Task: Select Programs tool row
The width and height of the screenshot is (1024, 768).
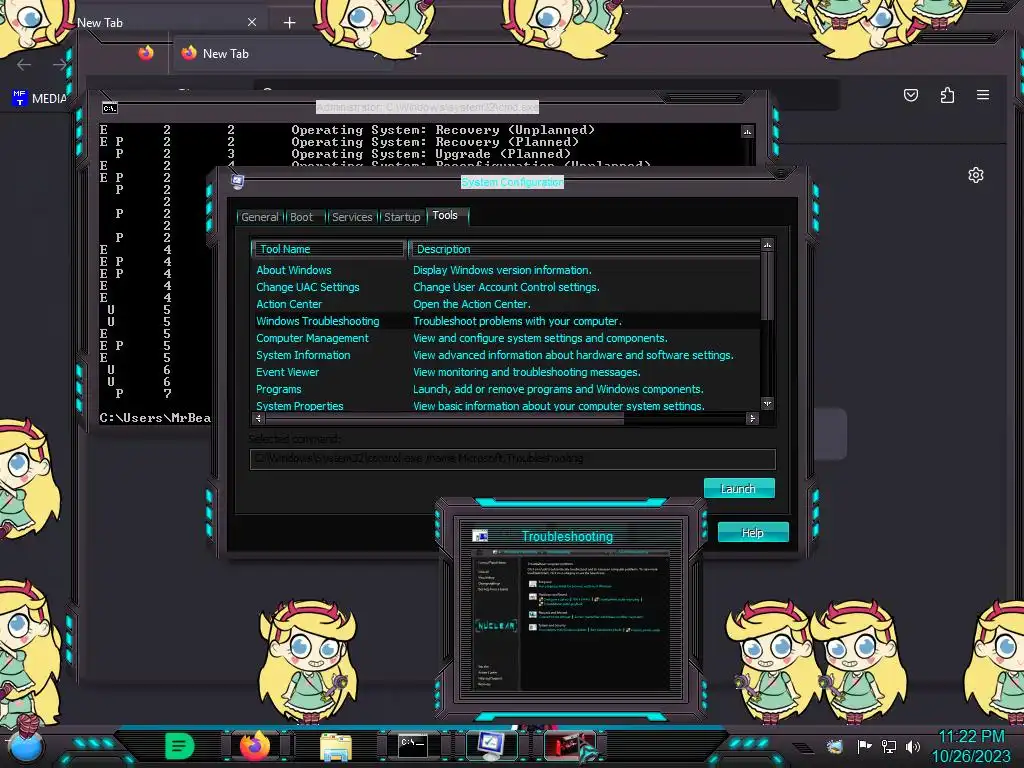Action: pos(506,389)
